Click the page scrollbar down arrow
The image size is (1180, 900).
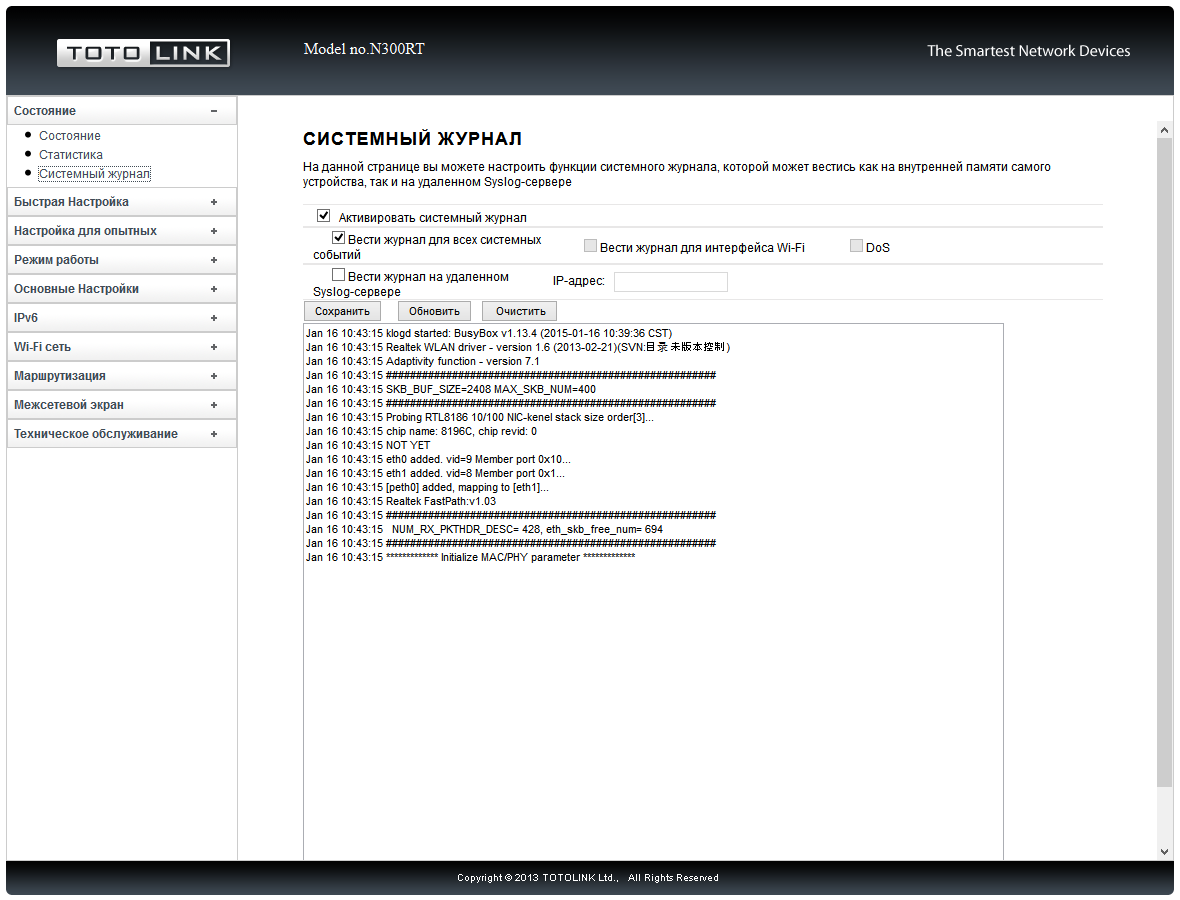coord(1164,852)
